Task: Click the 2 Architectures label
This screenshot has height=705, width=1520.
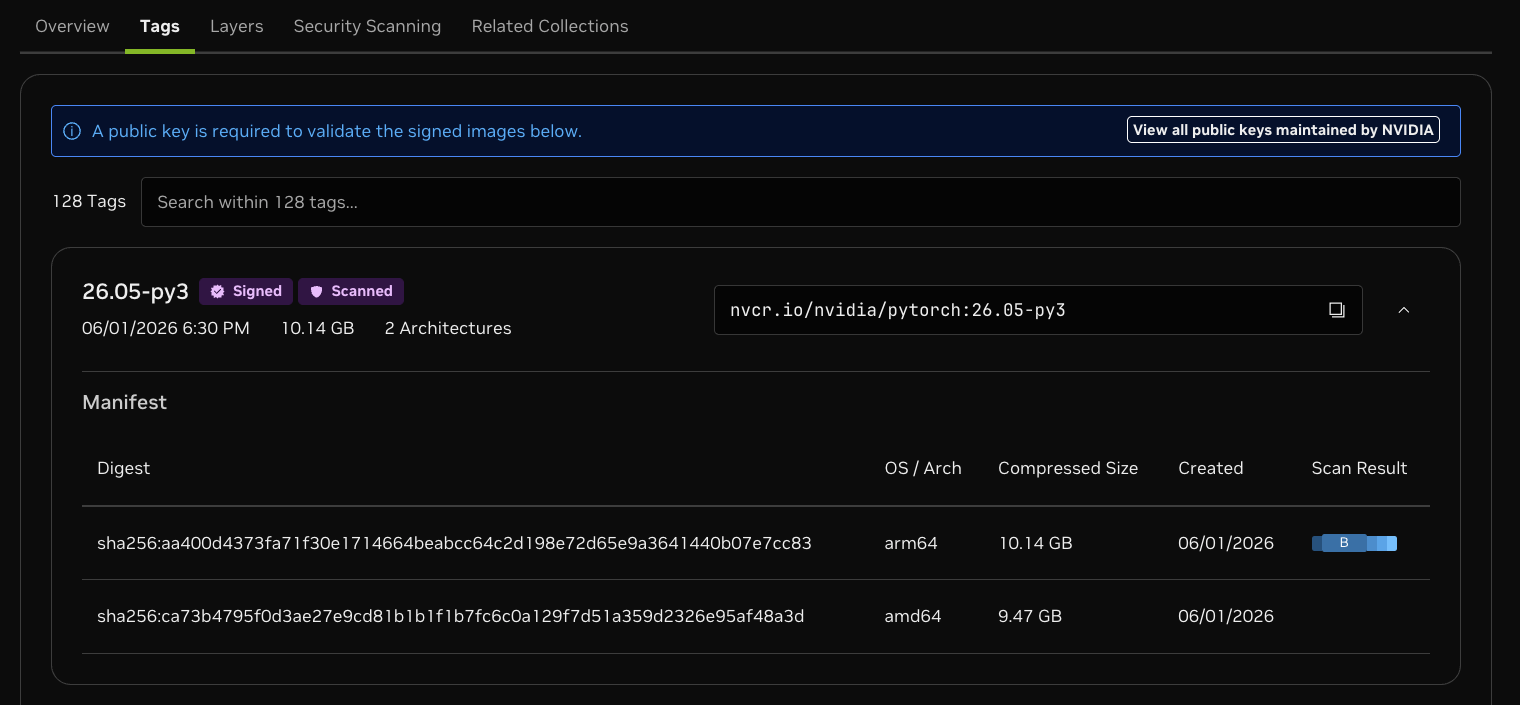Action: [x=448, y=328]
